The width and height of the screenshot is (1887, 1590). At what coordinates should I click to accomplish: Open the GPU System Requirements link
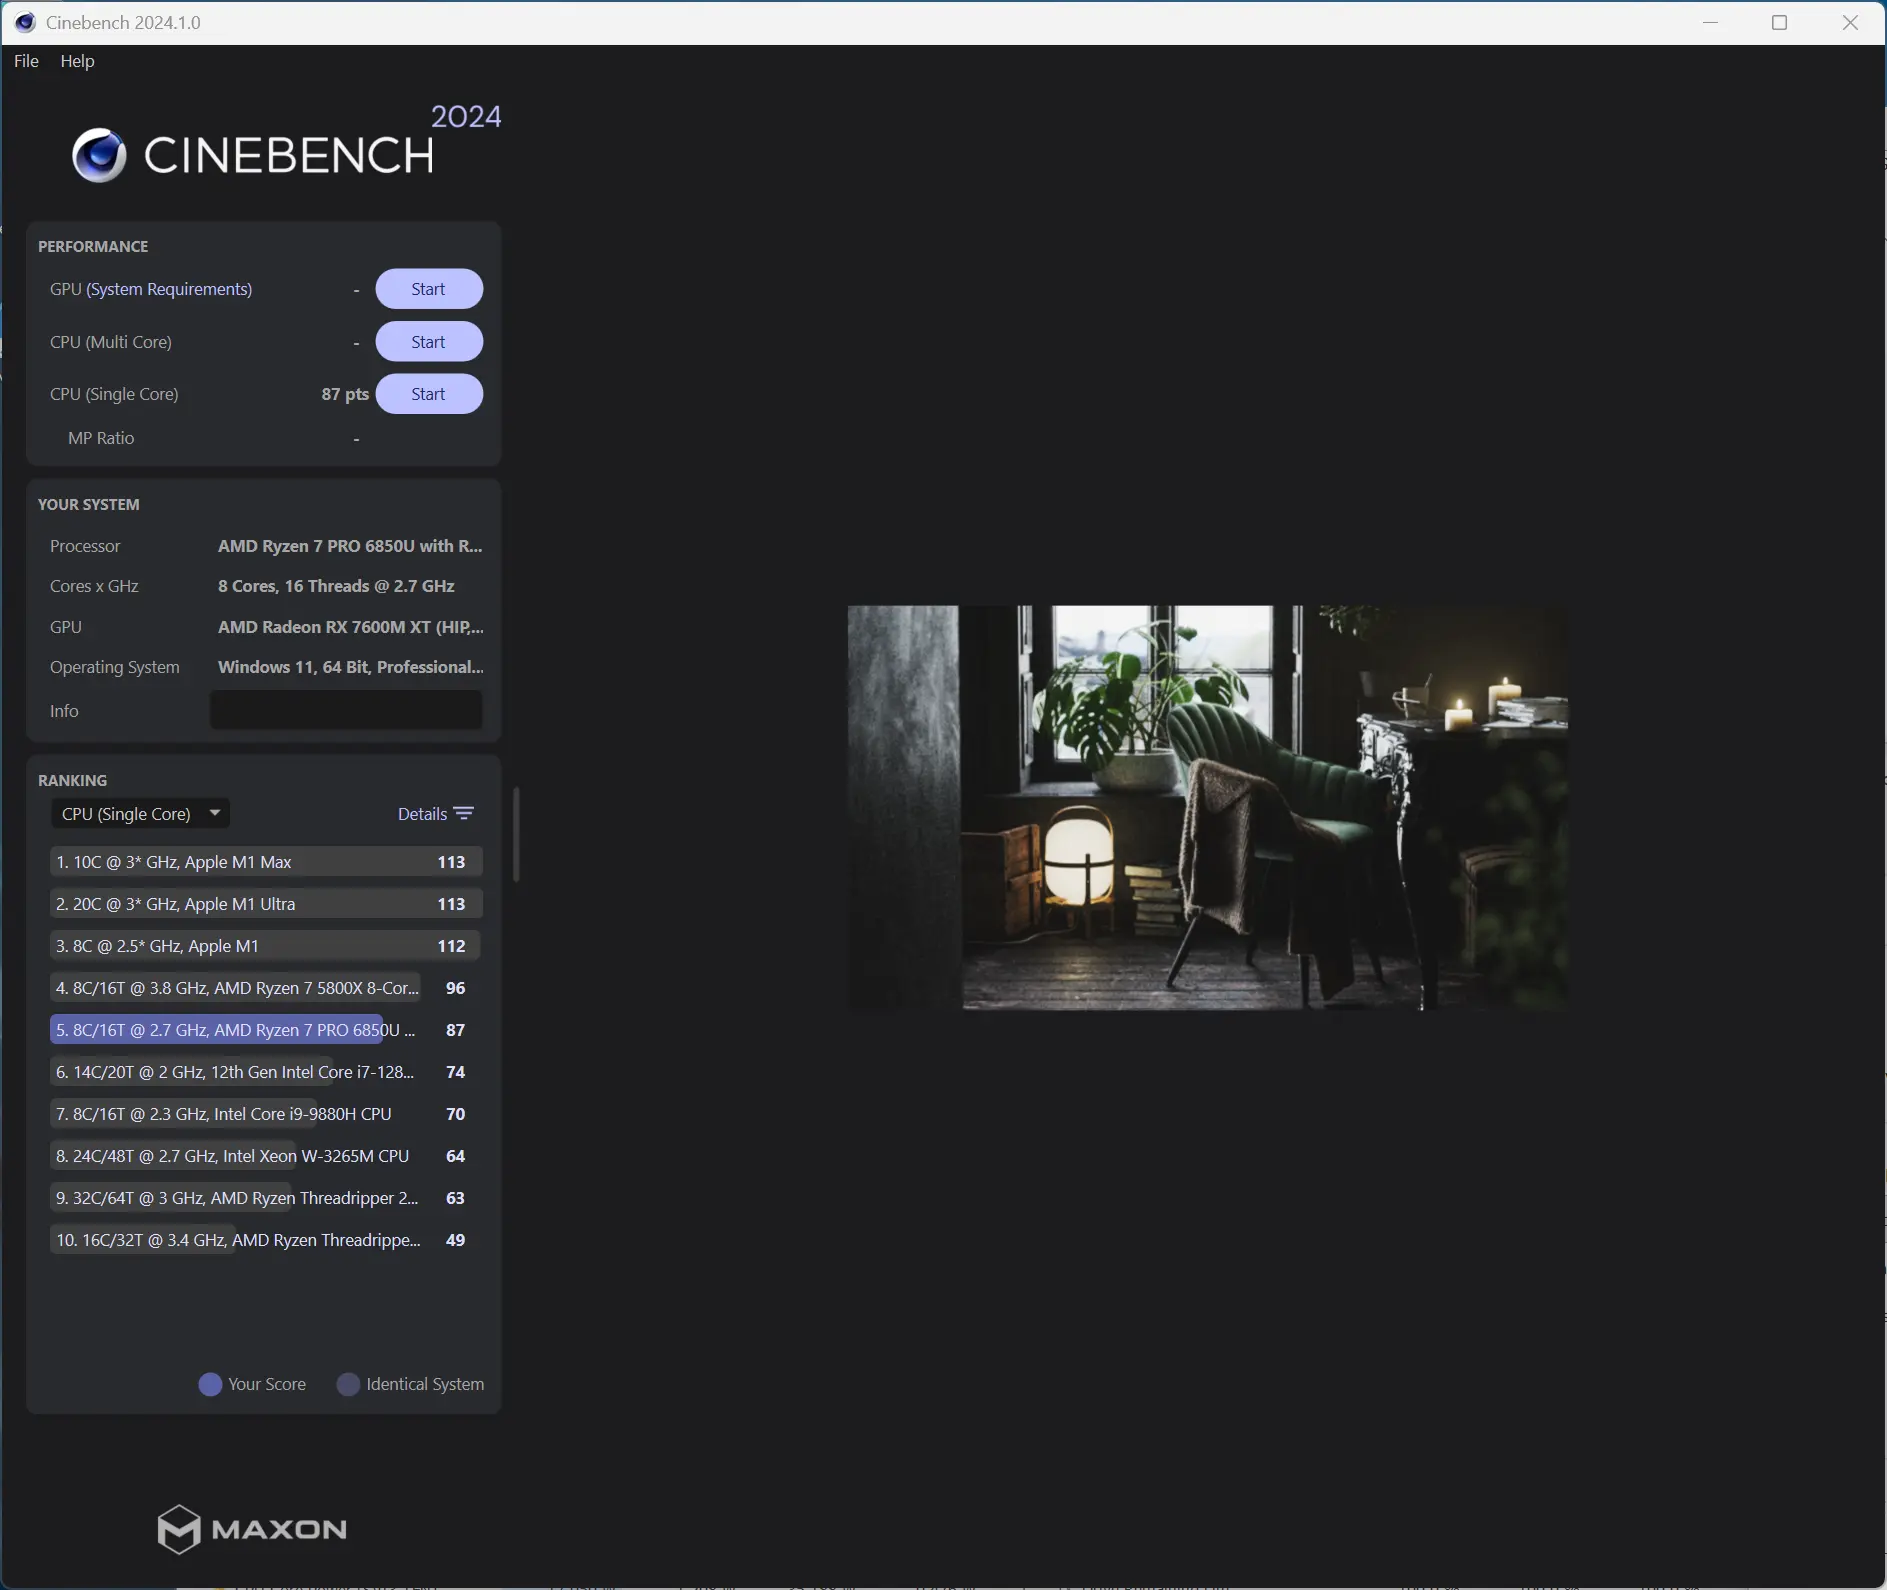[x=169, y=289]
